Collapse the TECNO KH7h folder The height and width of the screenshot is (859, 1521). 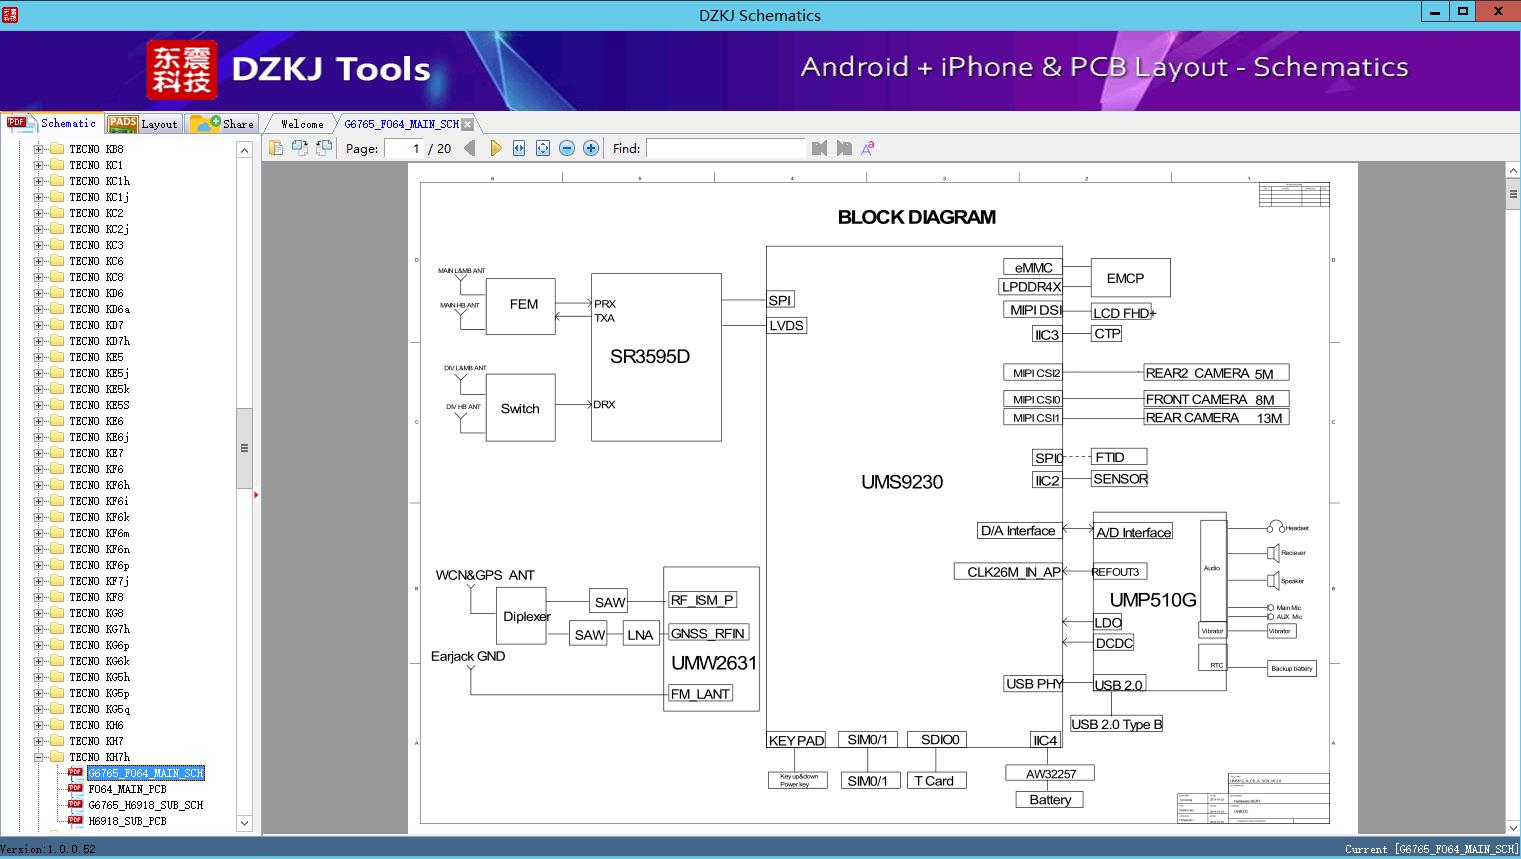click(38, 757)
